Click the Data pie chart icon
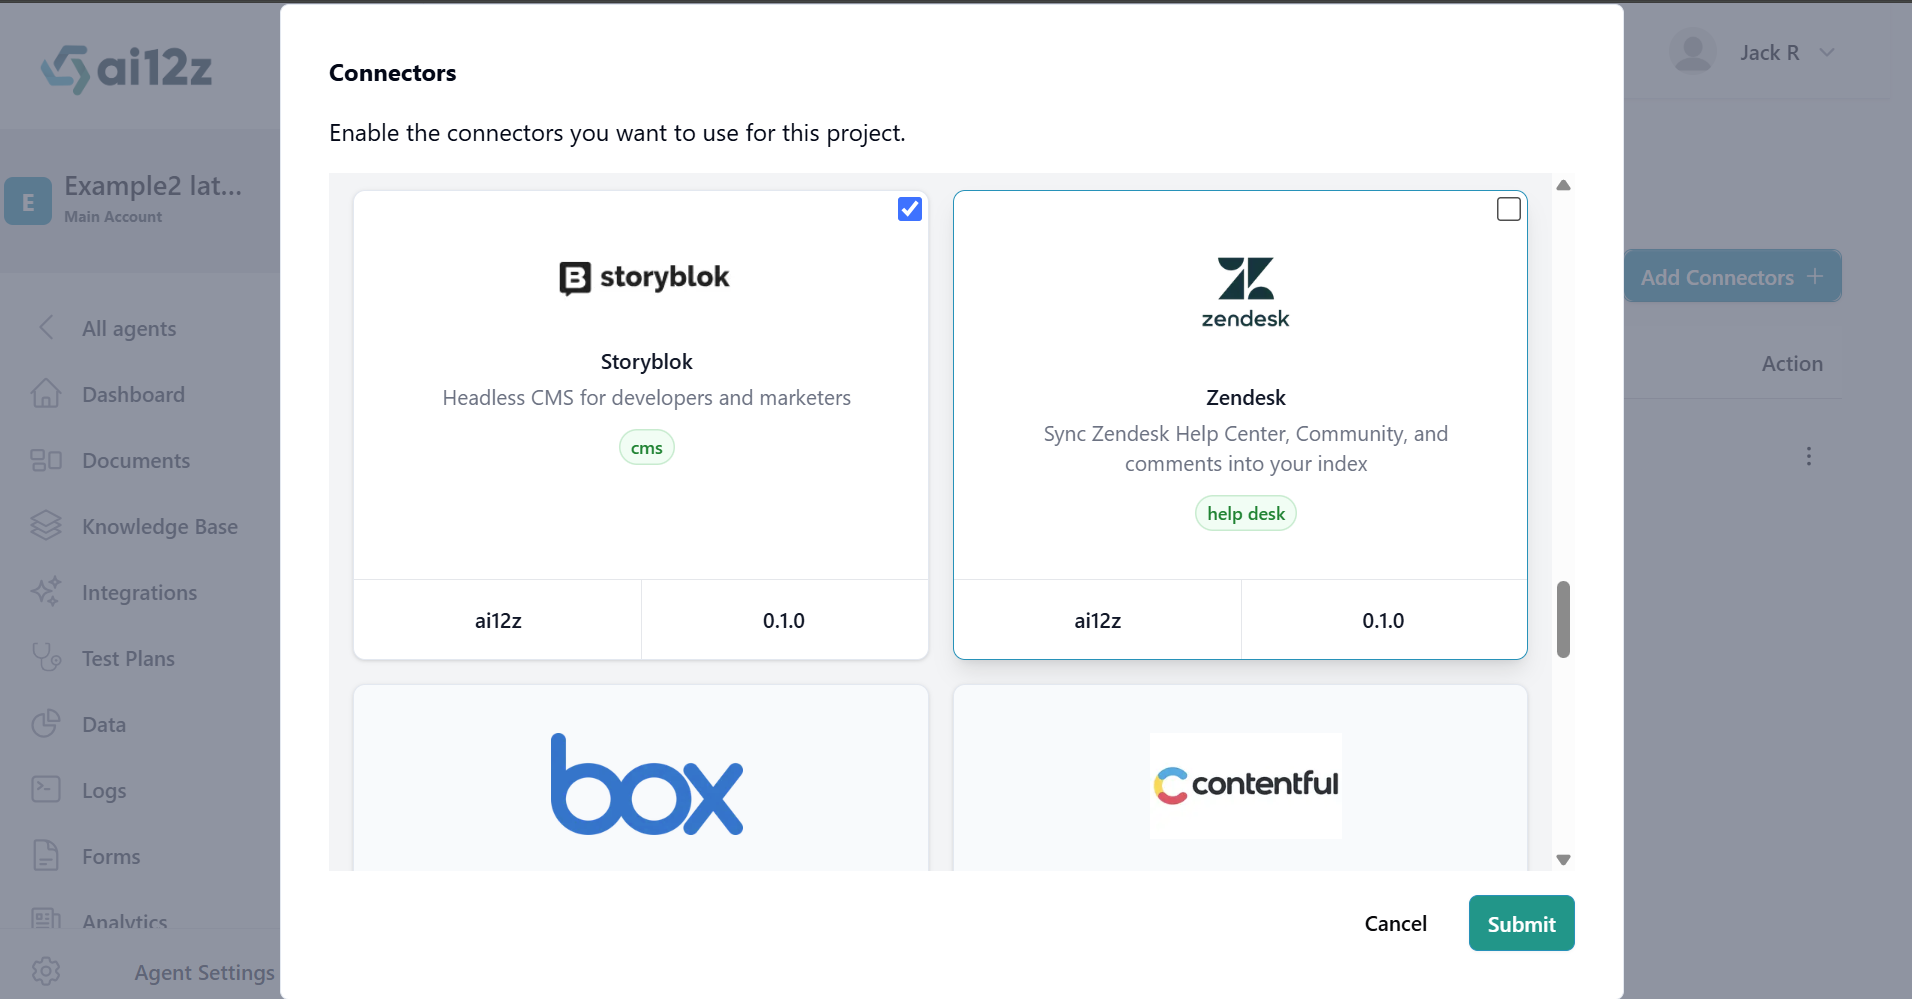 pos(46,723)
